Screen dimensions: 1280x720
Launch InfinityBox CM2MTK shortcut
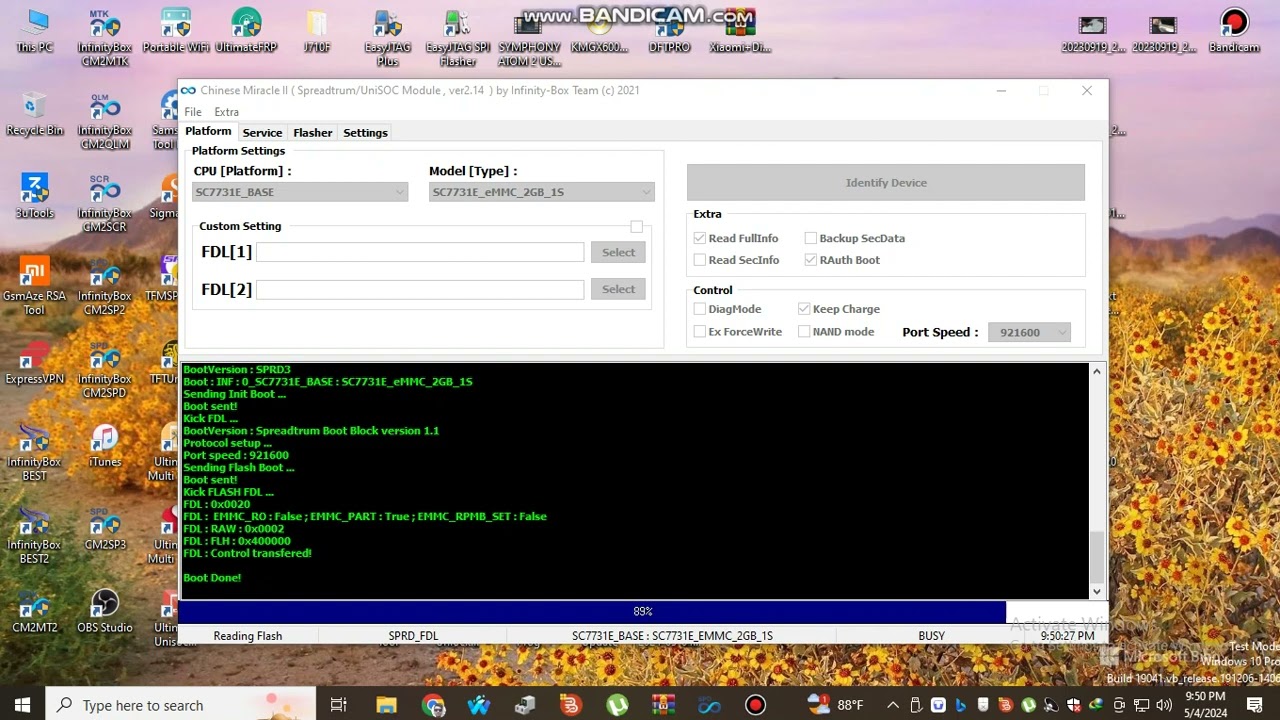point(104,38)
